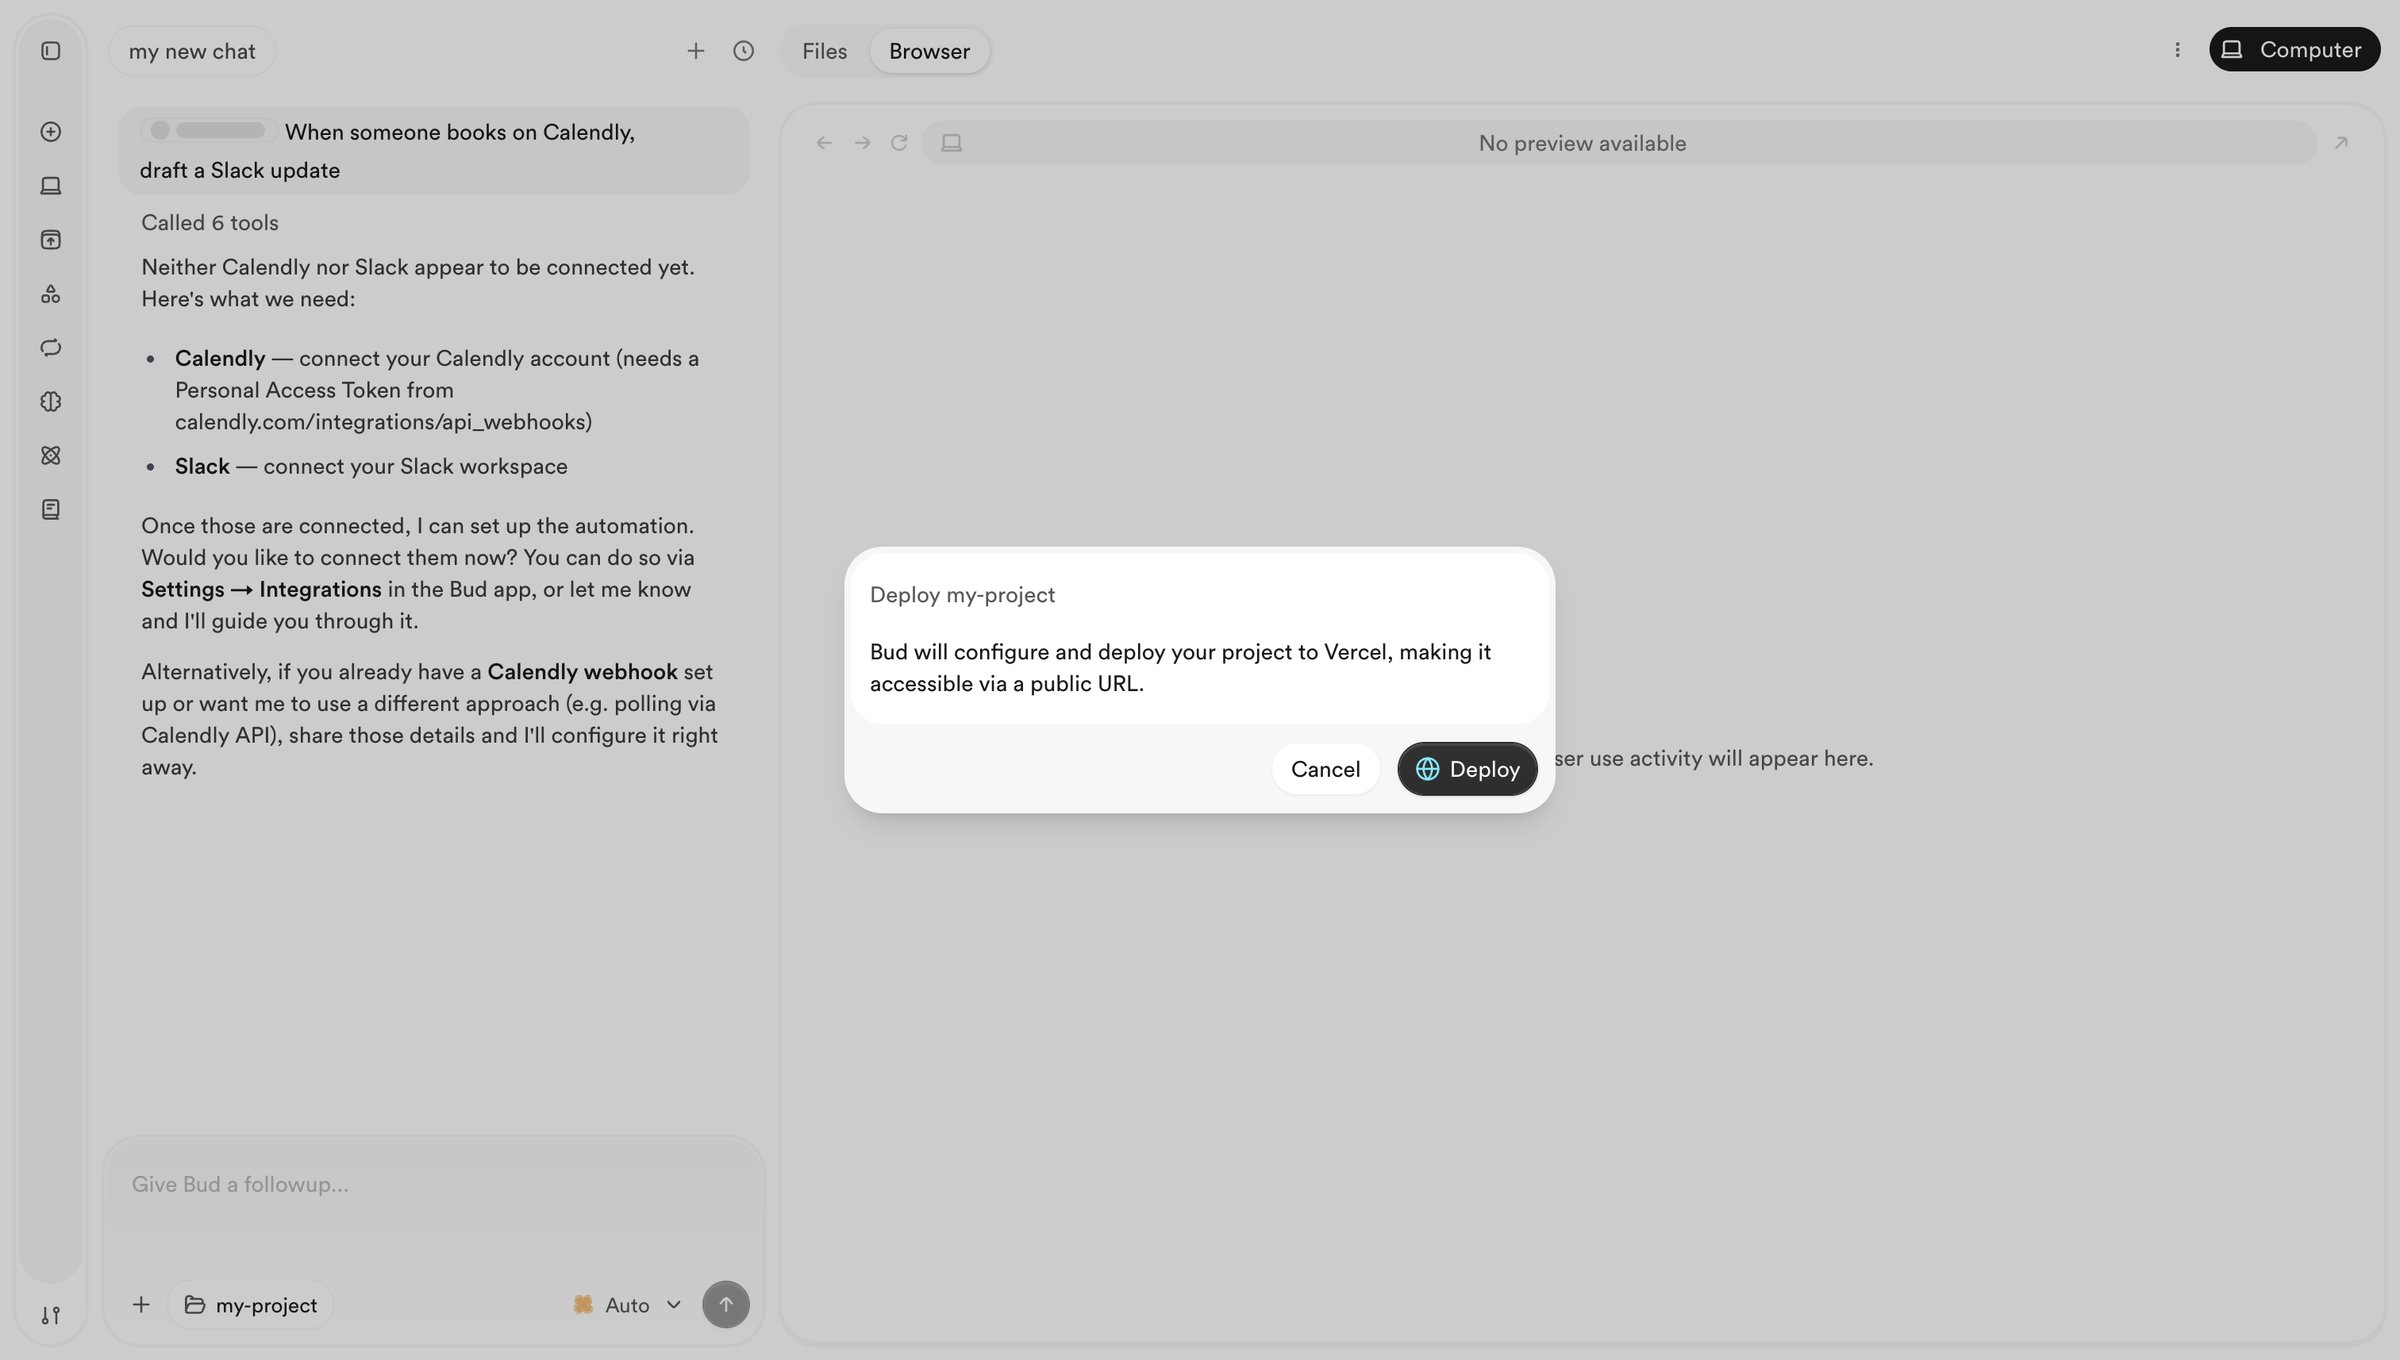Open the brain memory sidebar icon

click(51, 402)
